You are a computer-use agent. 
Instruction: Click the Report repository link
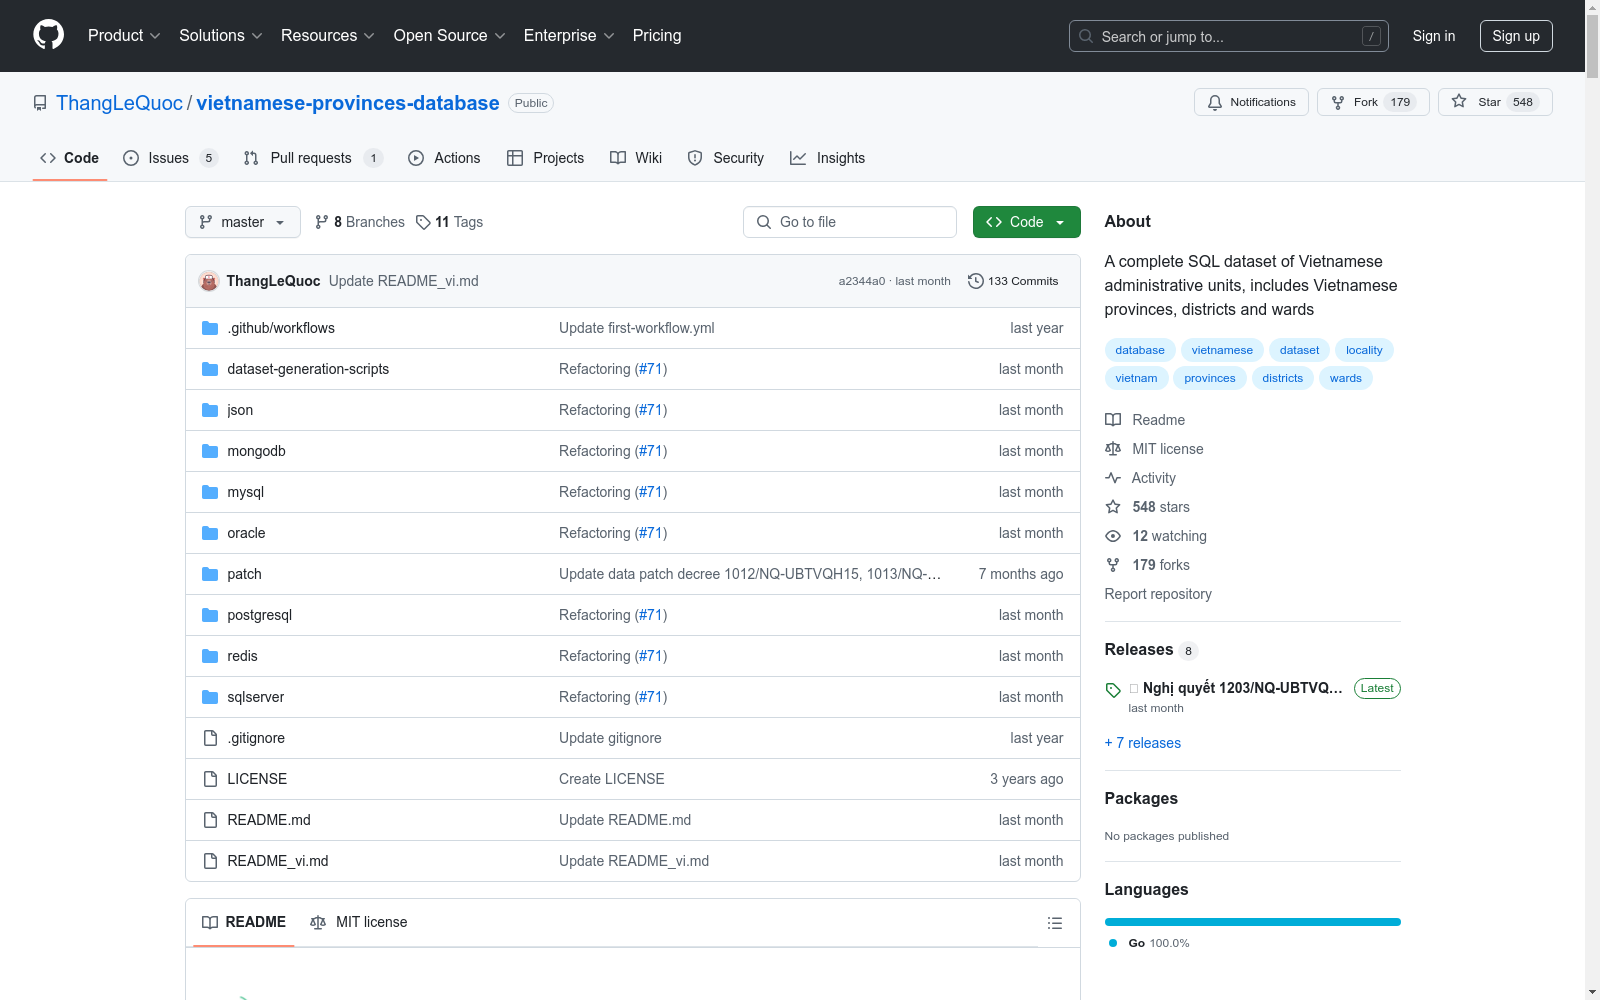click(1158, 594)
